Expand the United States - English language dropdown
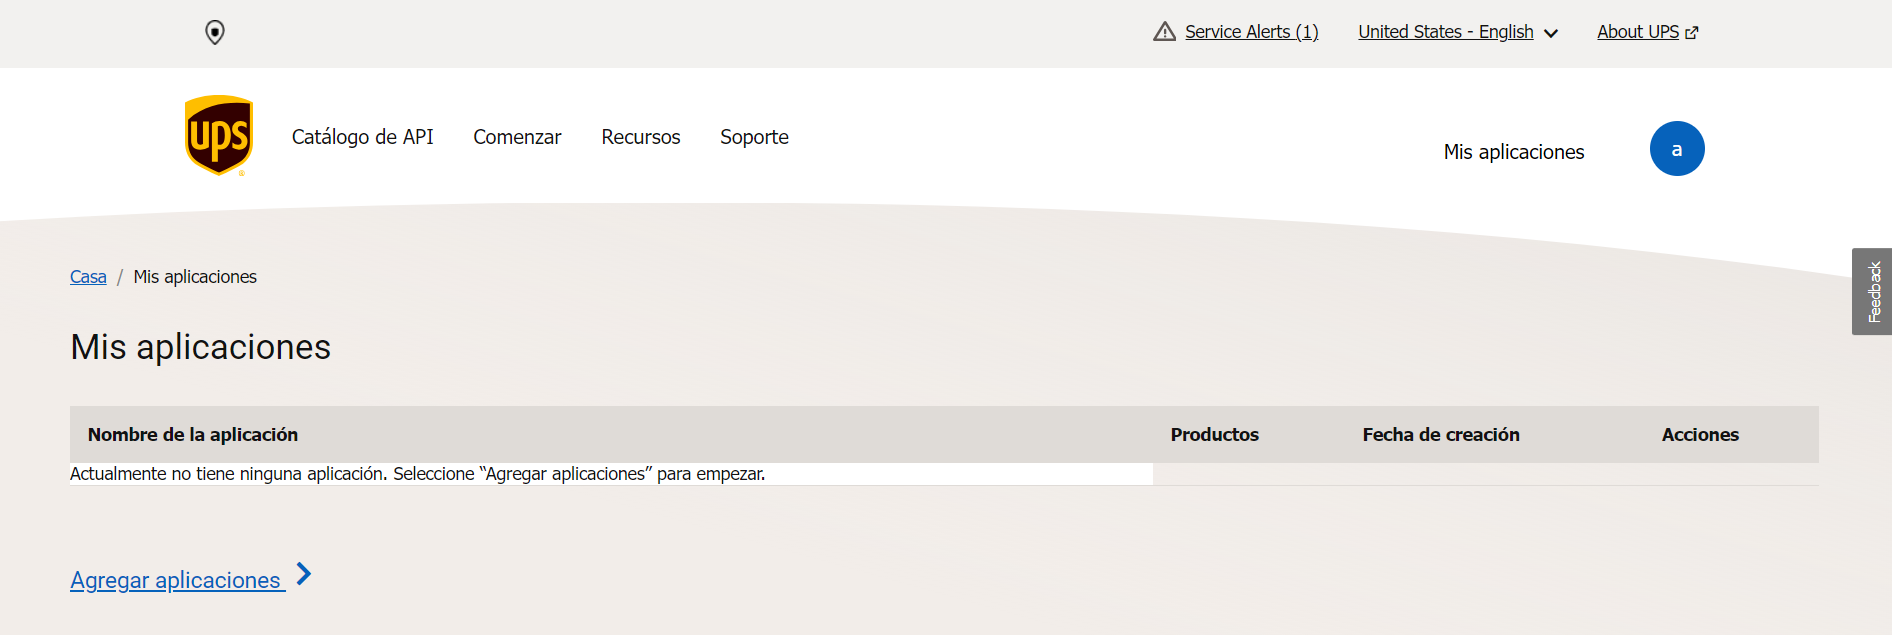The height and width of the screenshot is (635, 1892). click(x=1445, y=32)
